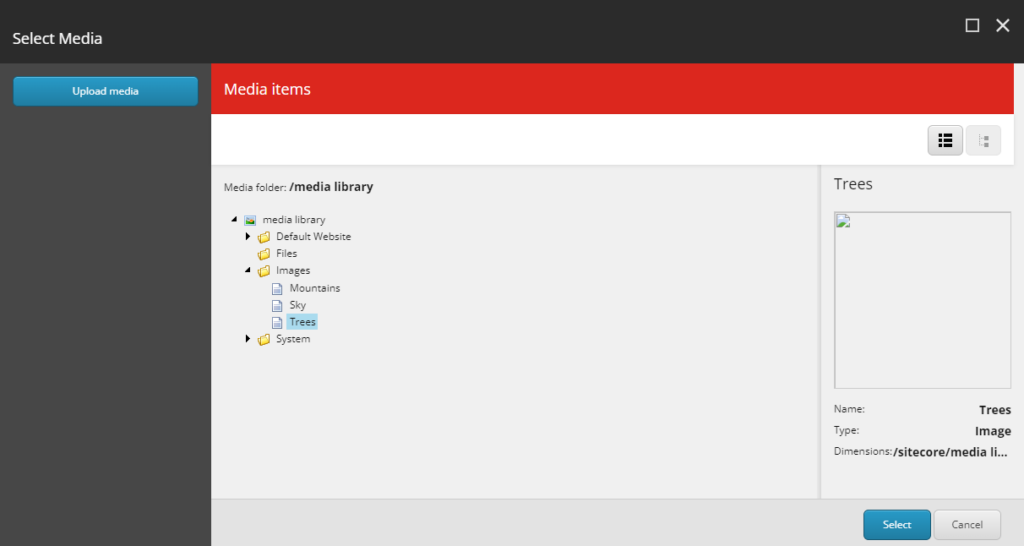Switch to tree view icon
The width and height of the screenshot is (1024, 546).
pos(983,141)
